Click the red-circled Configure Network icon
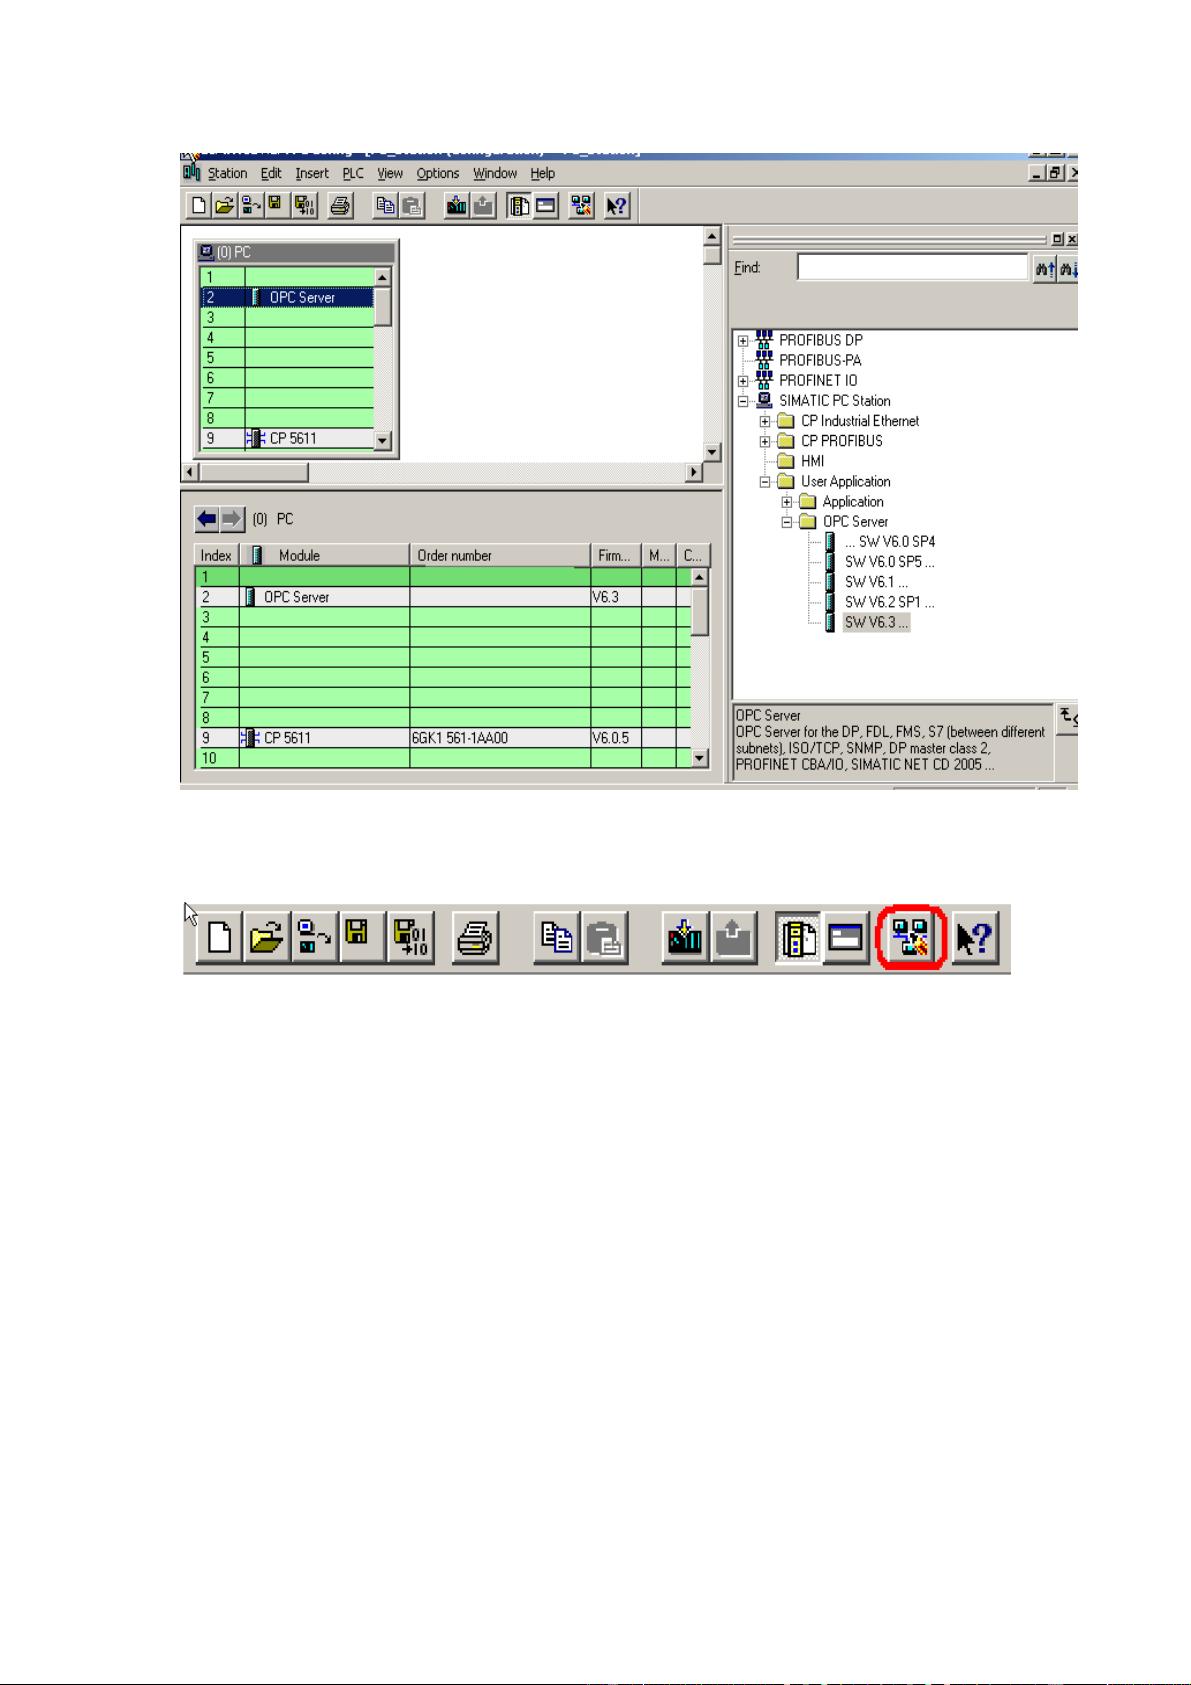Image resolution: width=1191 pixels, height=1685 pixels. pos(910,939)
